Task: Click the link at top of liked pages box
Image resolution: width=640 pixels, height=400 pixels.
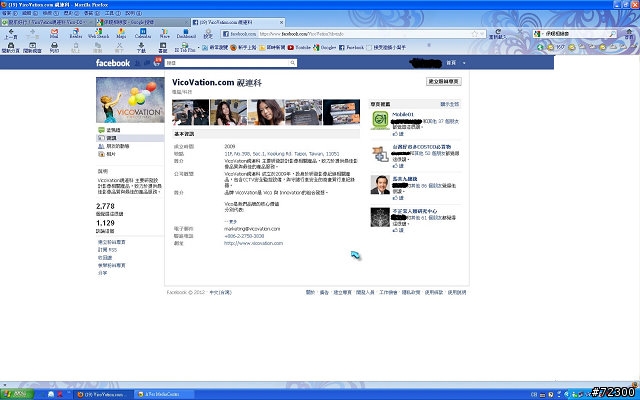Action: click(x=449, y=104)
